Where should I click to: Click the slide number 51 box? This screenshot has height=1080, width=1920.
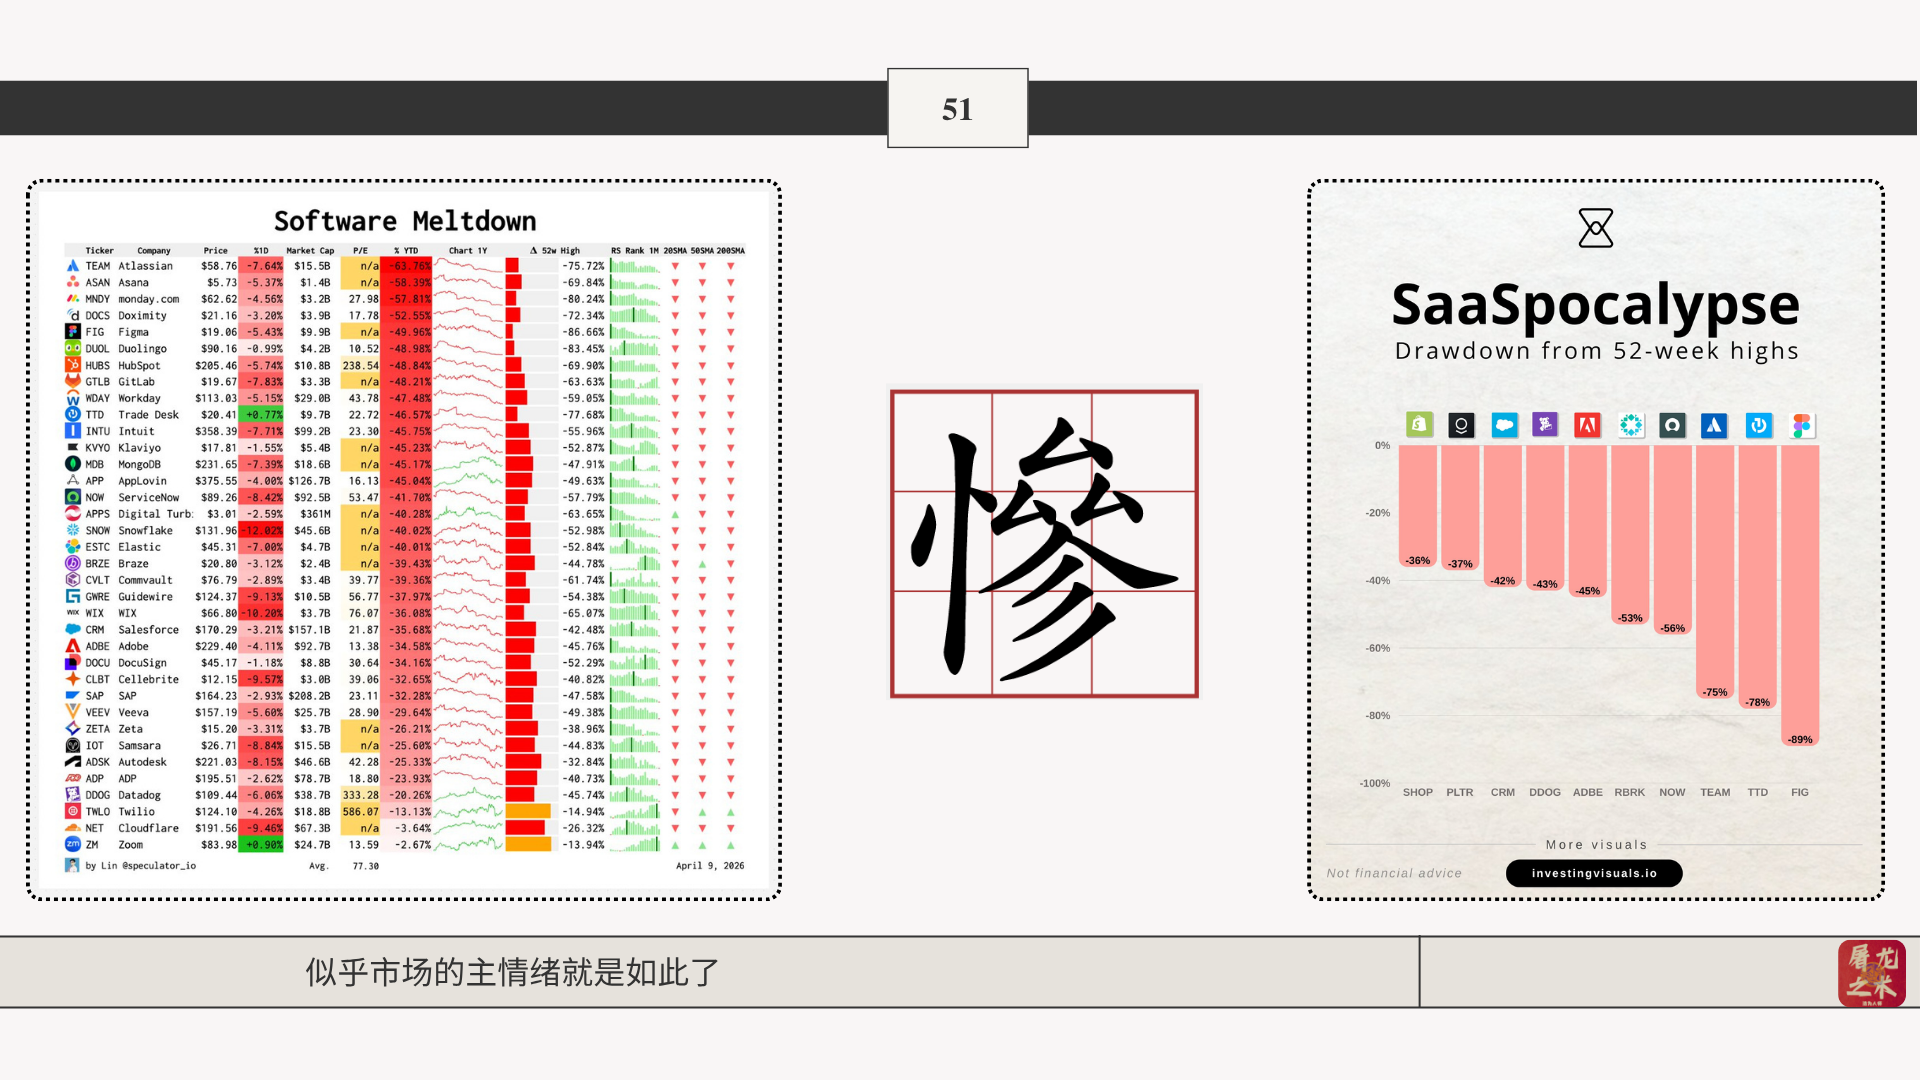click(957, 108)
